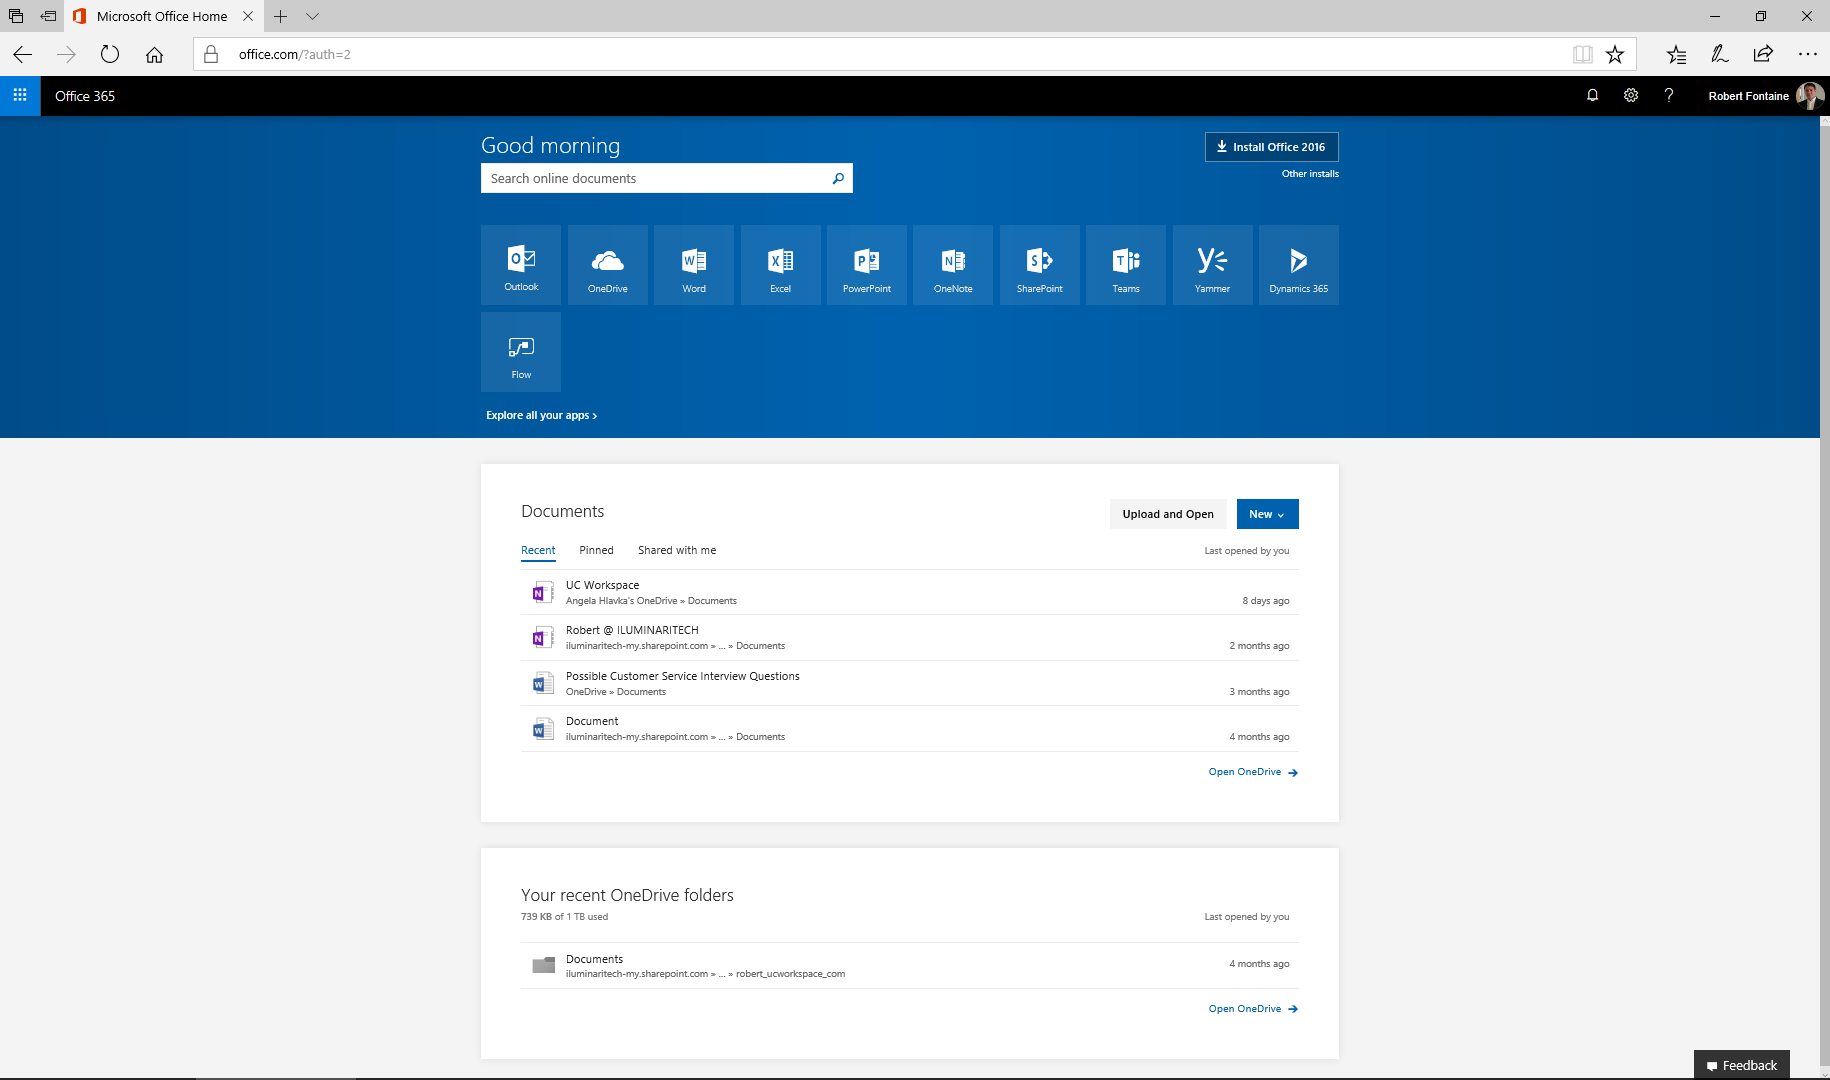
Task: Toggle reading view in address bar
Action: (1582, 54)
